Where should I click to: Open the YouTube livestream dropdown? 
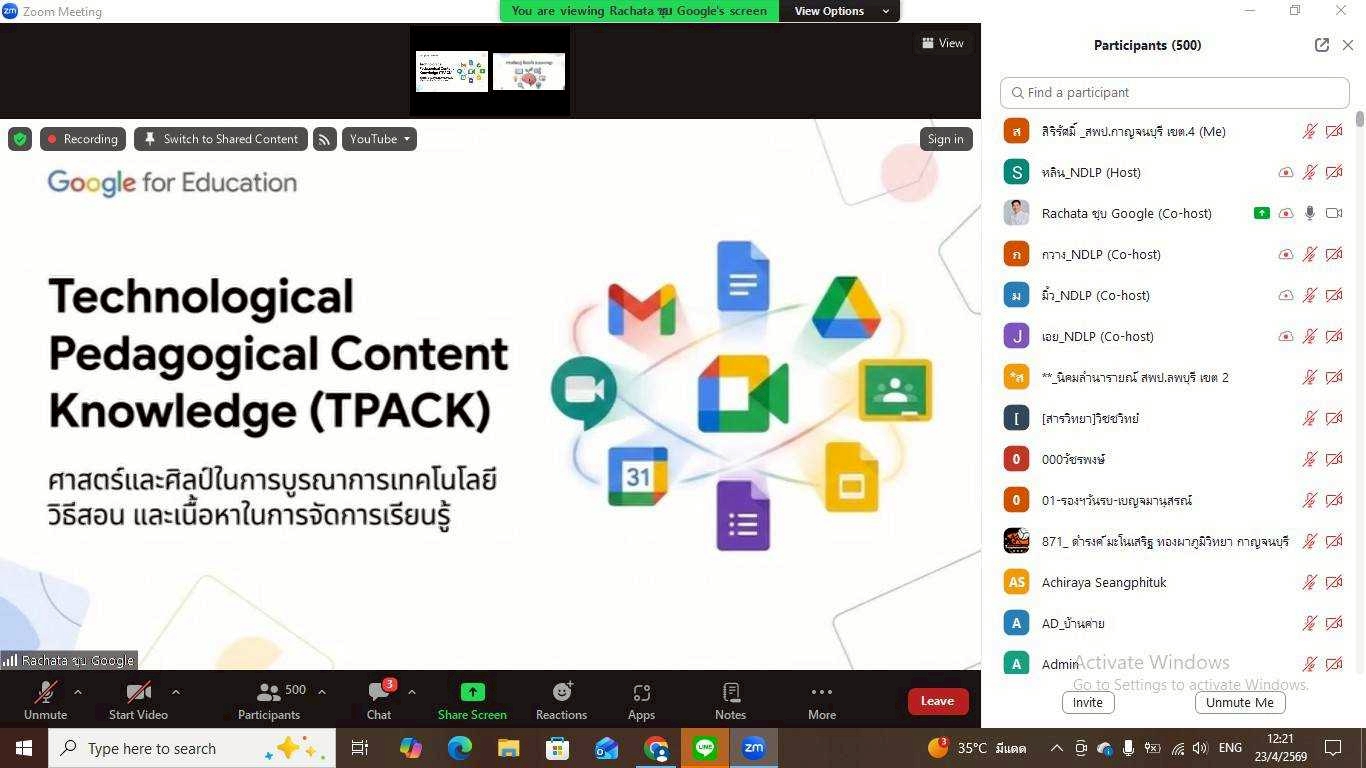(x=379, y=139)
